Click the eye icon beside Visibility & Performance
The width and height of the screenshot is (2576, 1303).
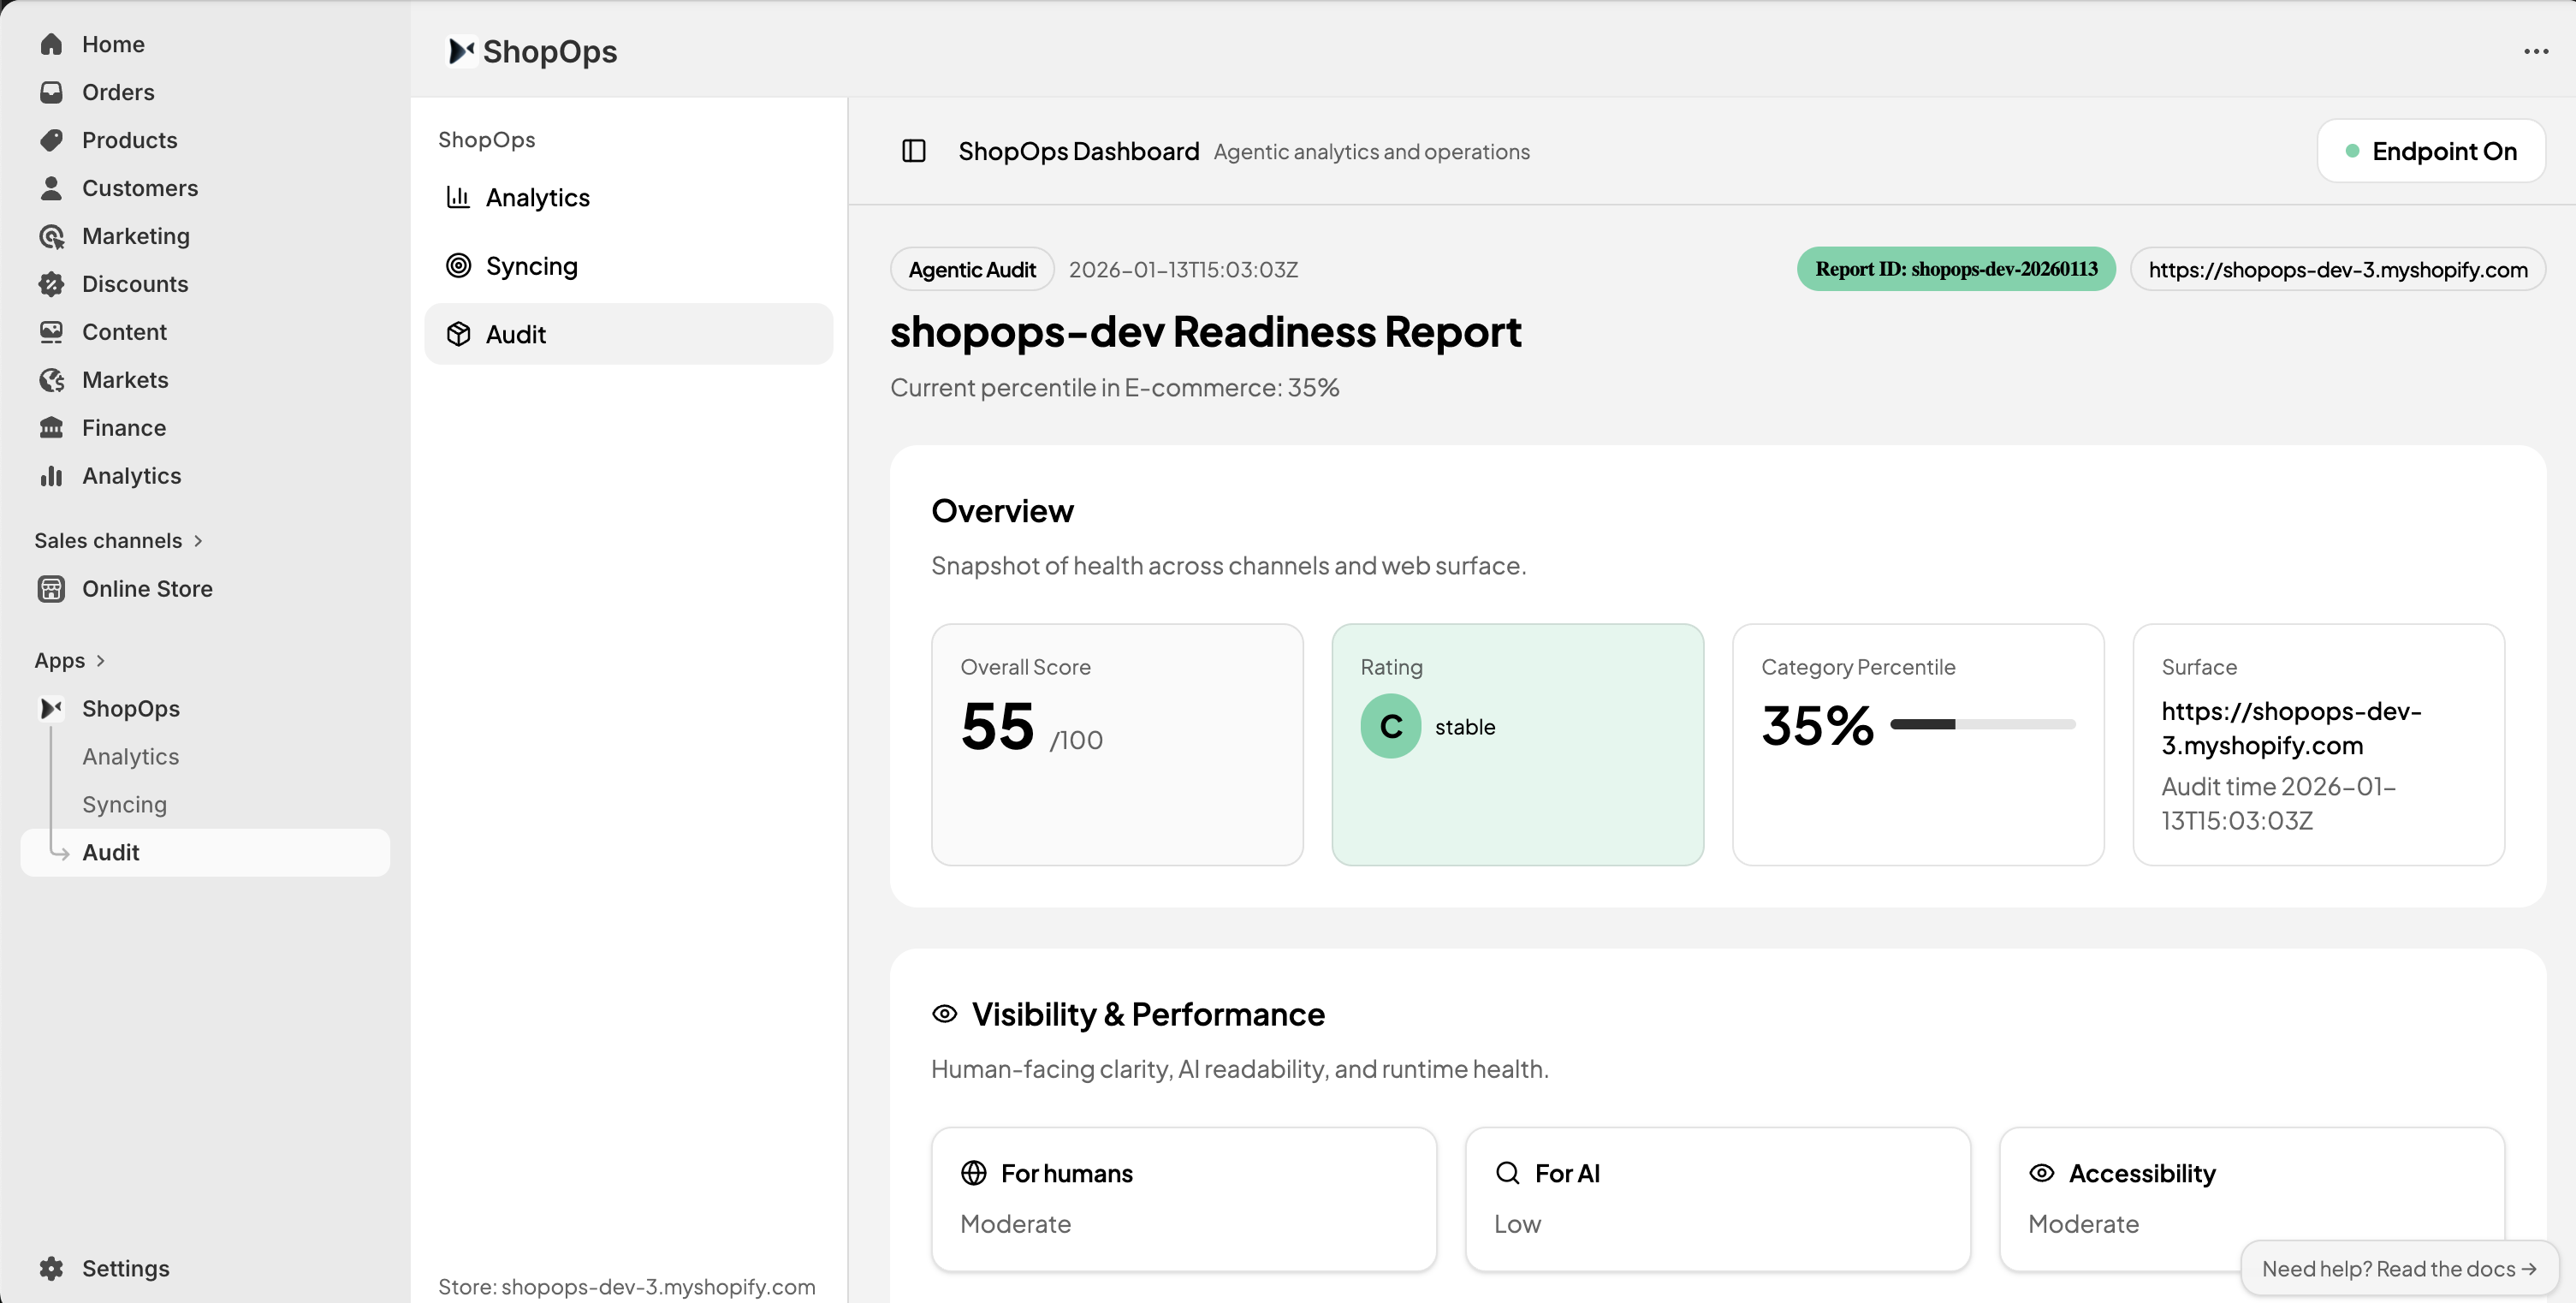[944, 1013]
